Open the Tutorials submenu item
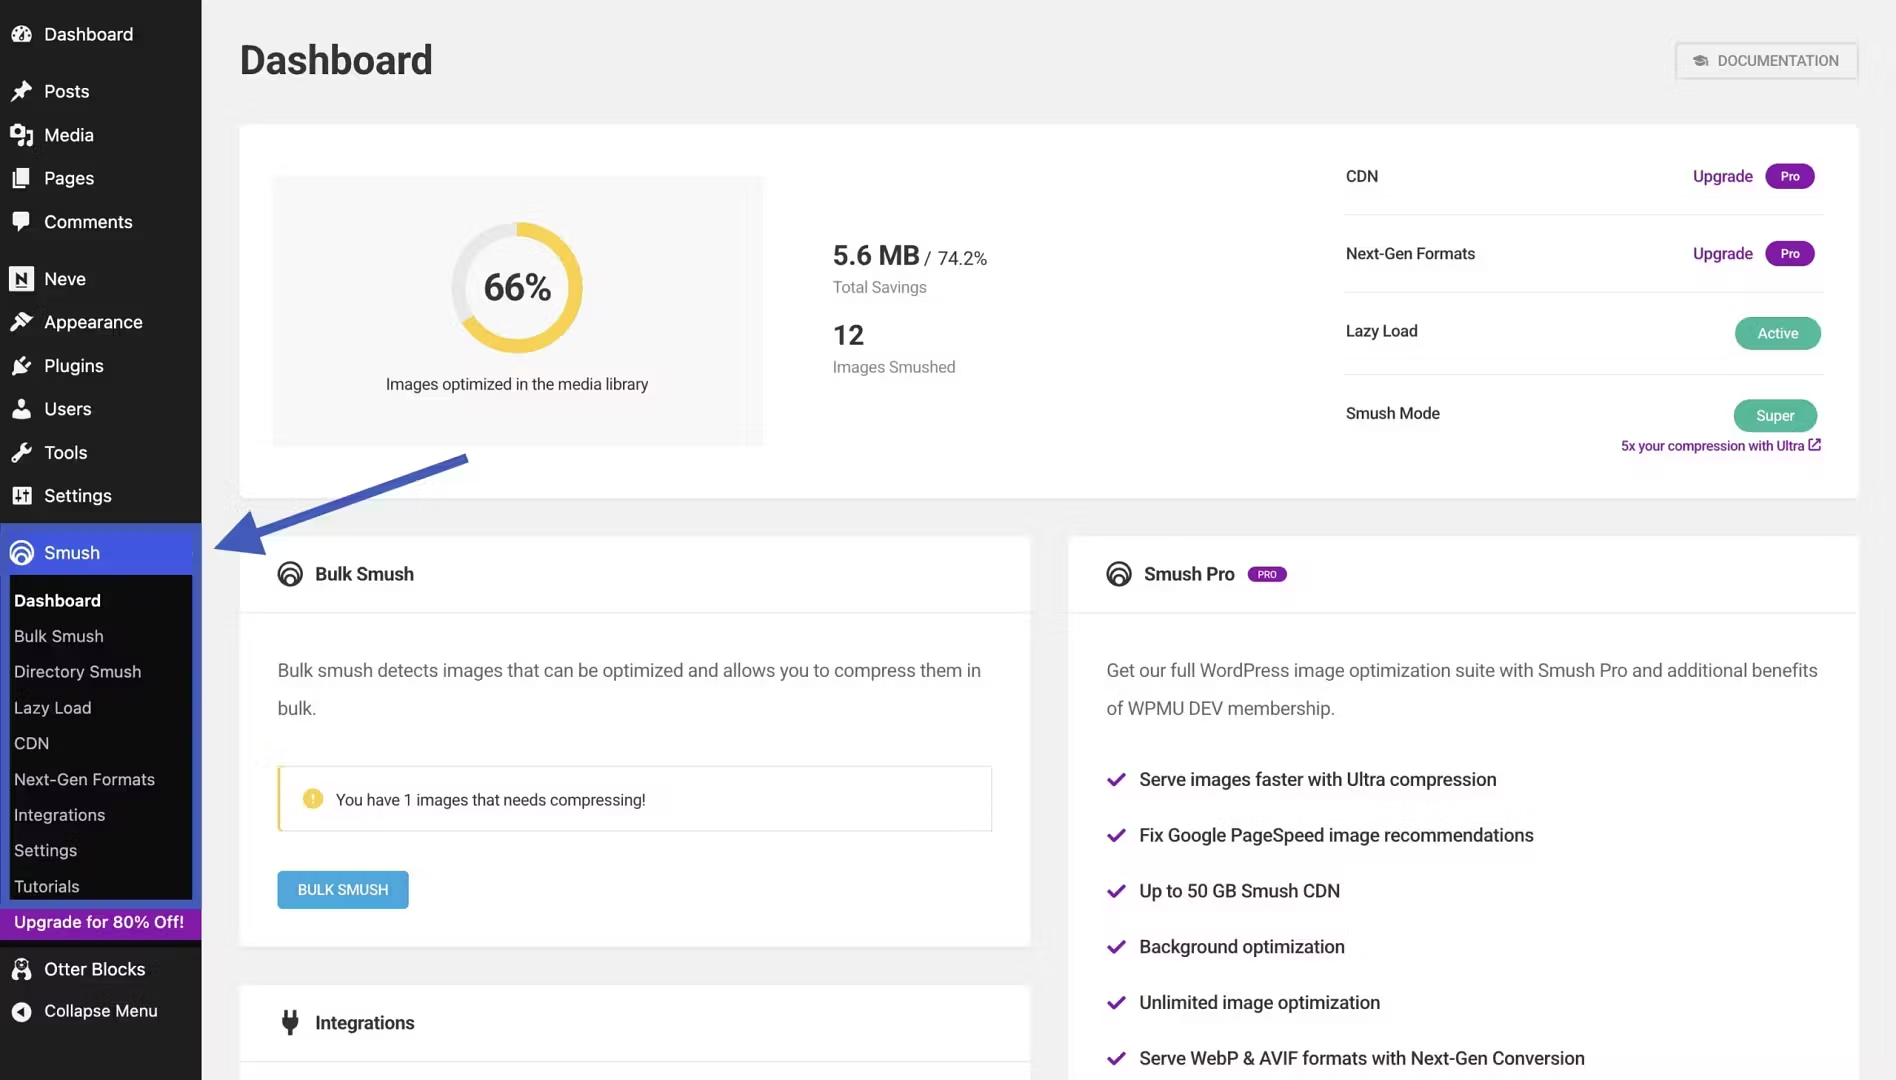Screen dimensions: 1896x1080 point(46,886)
